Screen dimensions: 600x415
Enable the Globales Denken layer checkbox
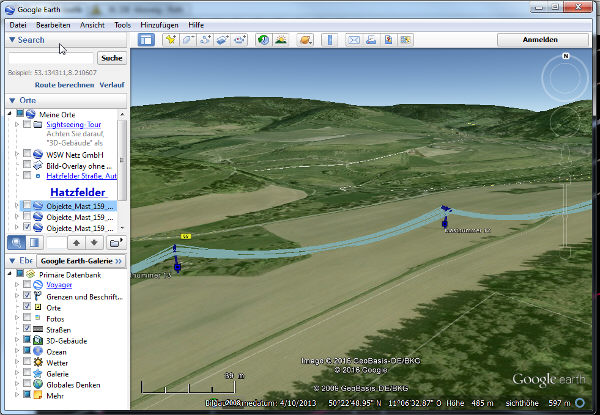(27, 383)
